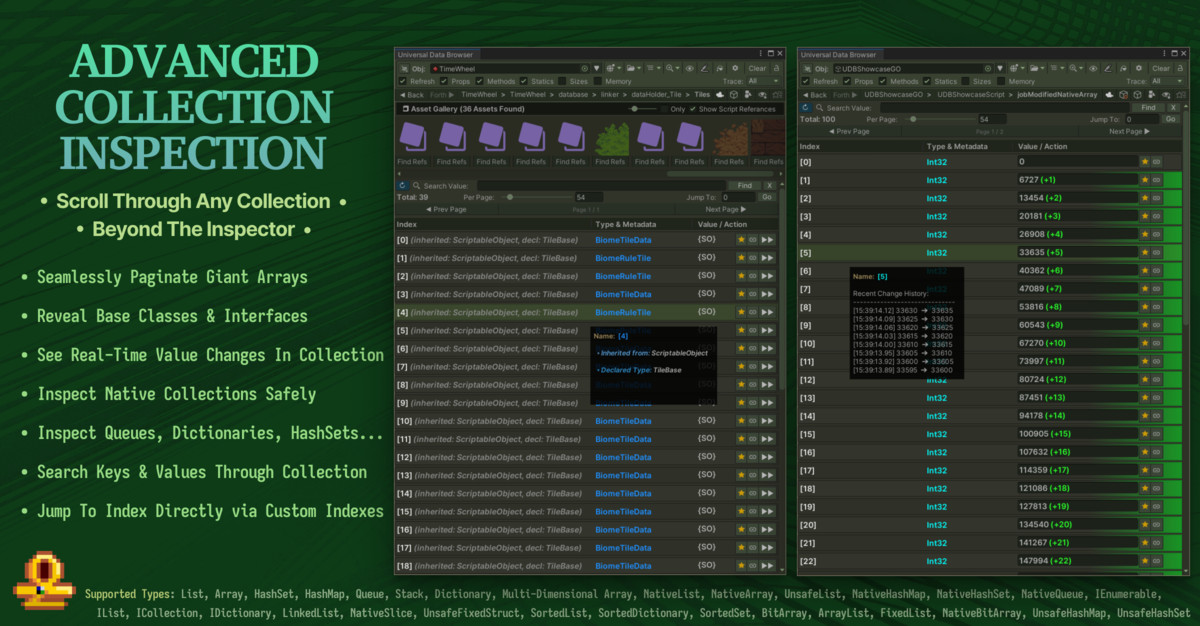Star the [1] Int32 value 6727 row

(1144, 180)
